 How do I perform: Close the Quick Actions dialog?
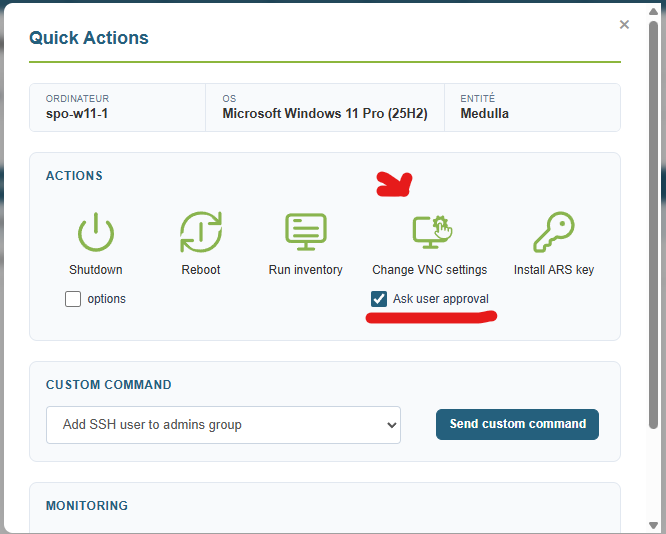coord(624,25)
